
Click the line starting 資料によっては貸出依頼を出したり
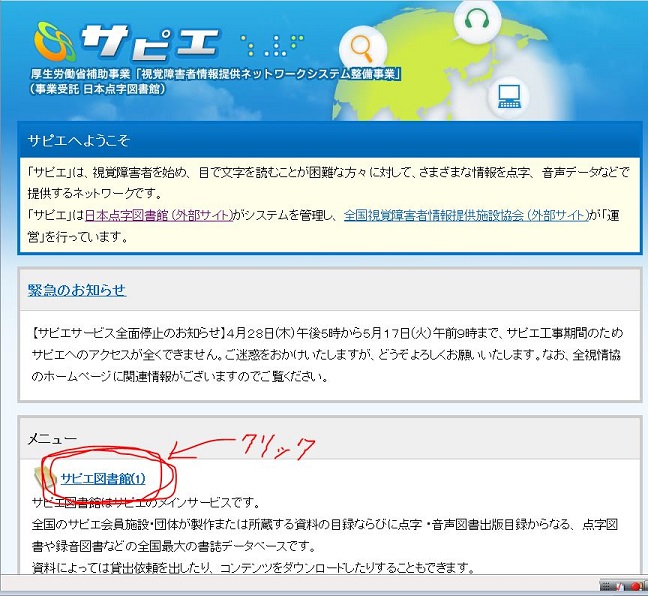point(253,568)
